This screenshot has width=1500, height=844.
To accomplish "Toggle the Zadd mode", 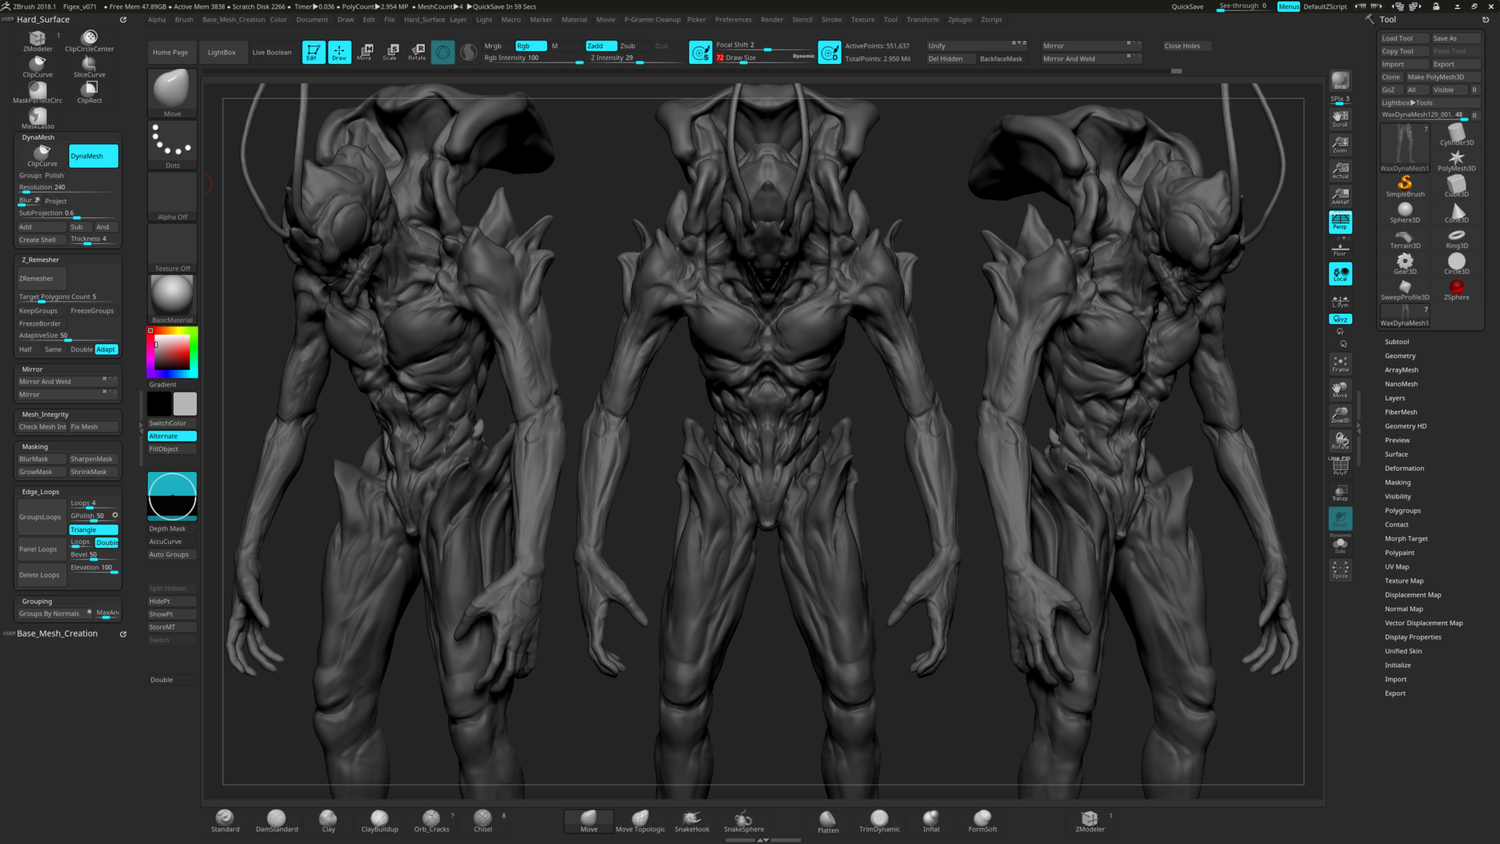I will [x=600, y=46].
